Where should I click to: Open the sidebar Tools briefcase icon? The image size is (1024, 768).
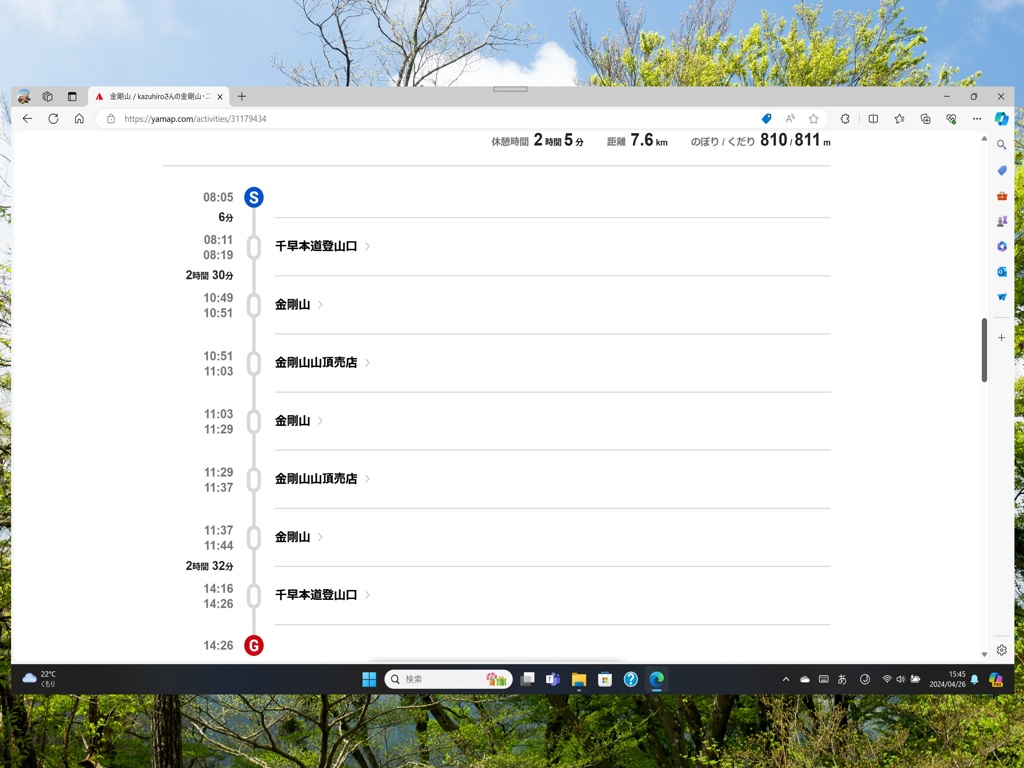coord(1001,195)
